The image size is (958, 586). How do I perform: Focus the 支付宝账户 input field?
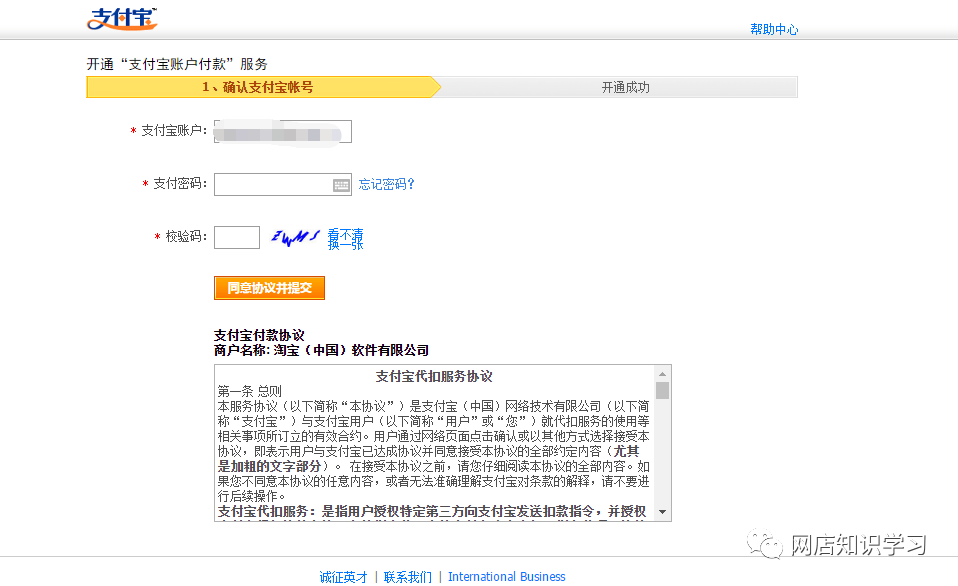coord(283,131)
